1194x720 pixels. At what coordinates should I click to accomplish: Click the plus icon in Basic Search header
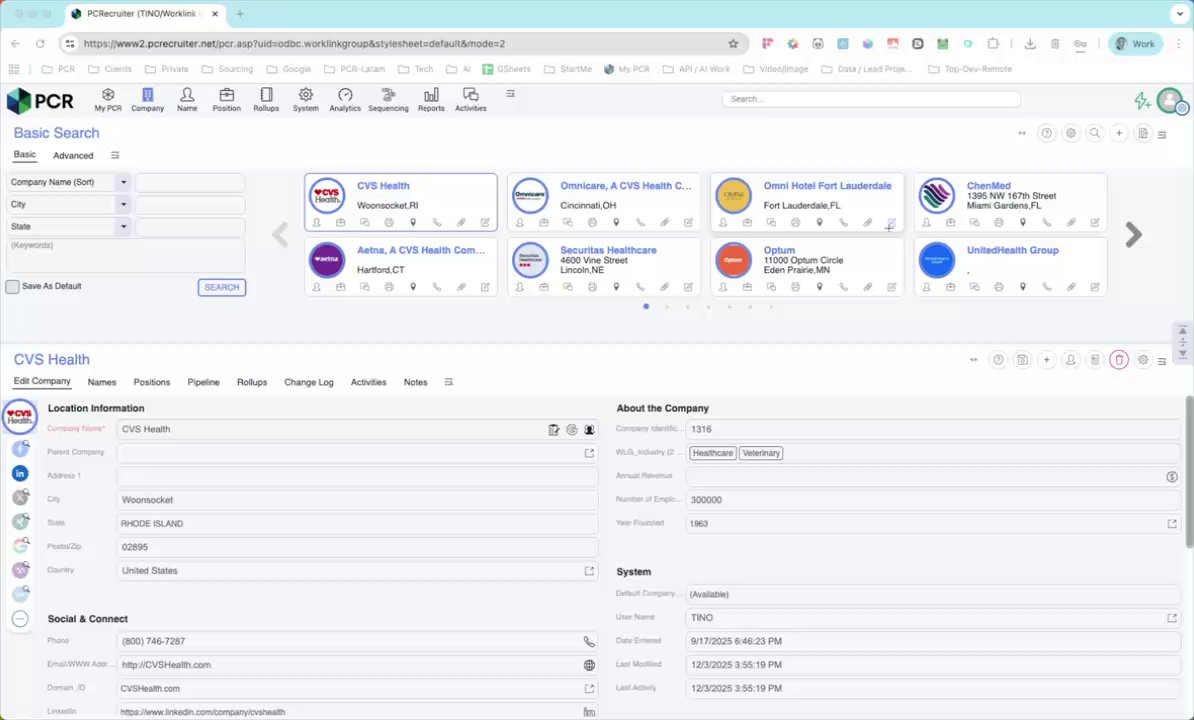tap(1119, 133)
